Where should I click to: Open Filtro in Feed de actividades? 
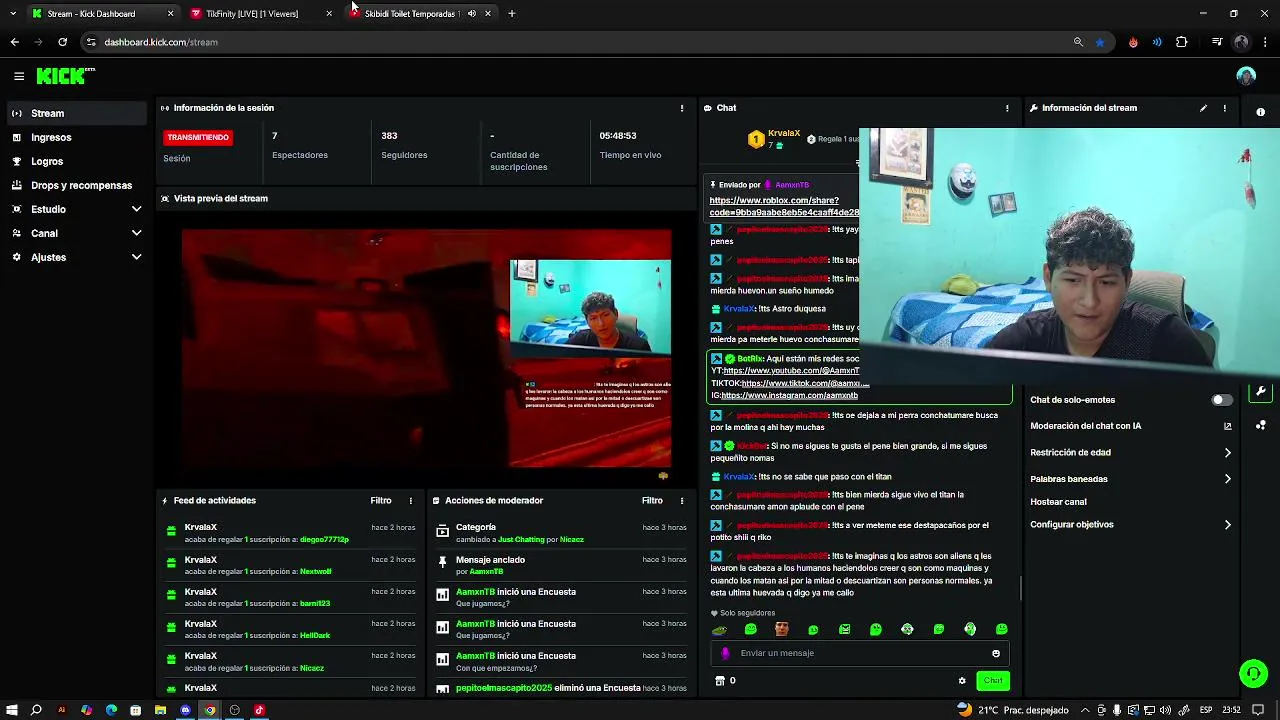pyautogui.click(x=381, y=501)
